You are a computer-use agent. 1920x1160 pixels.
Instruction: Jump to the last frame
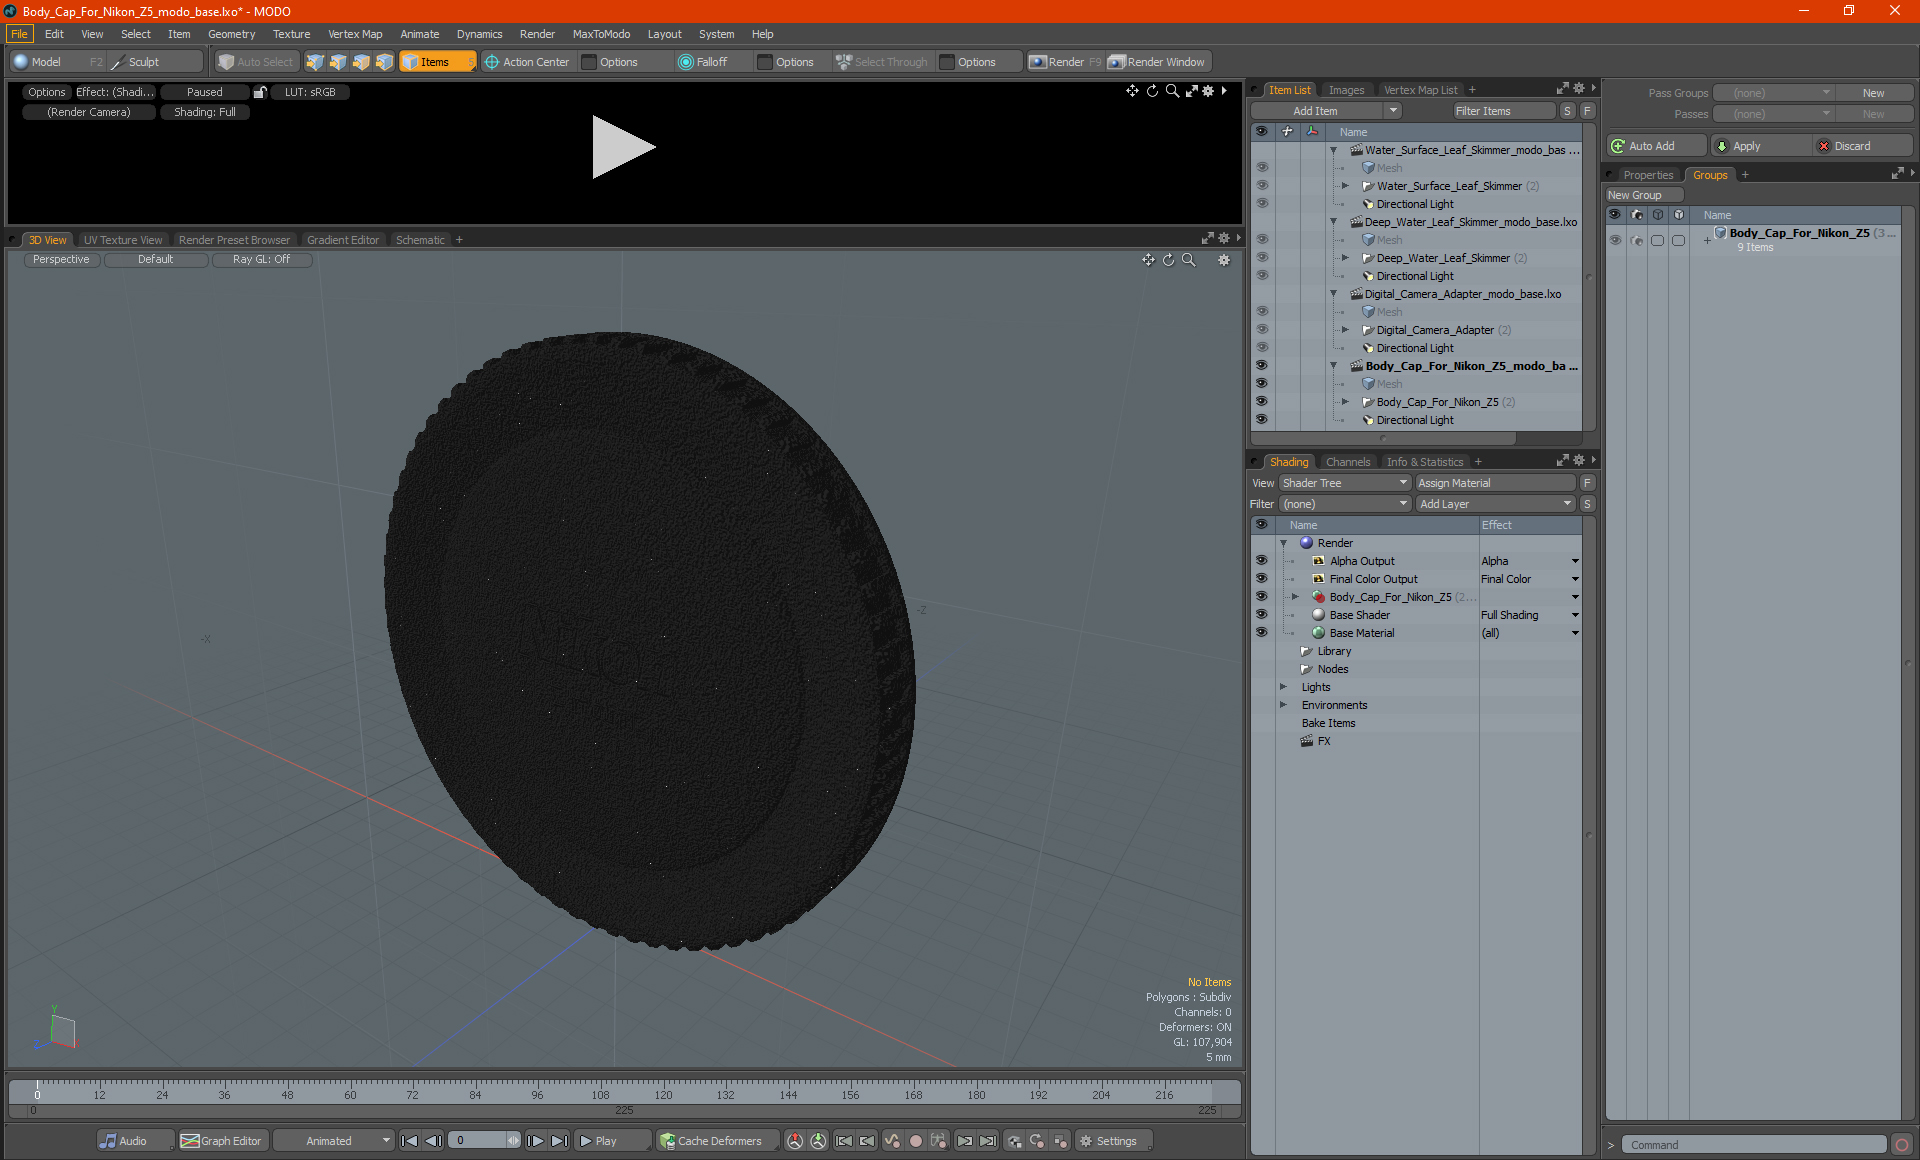[x=560, y=1141]
